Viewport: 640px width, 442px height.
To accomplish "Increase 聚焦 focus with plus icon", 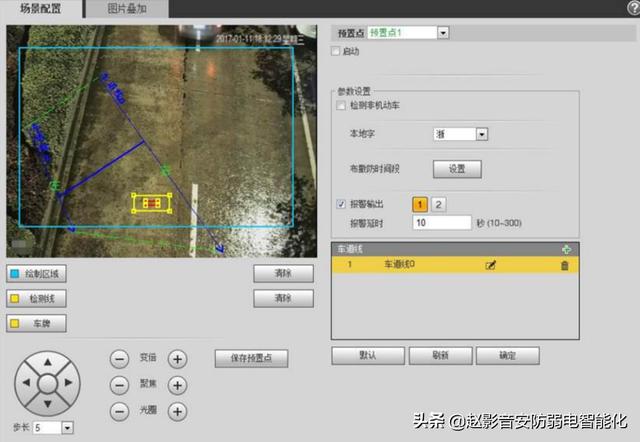I will click(178, 385).
